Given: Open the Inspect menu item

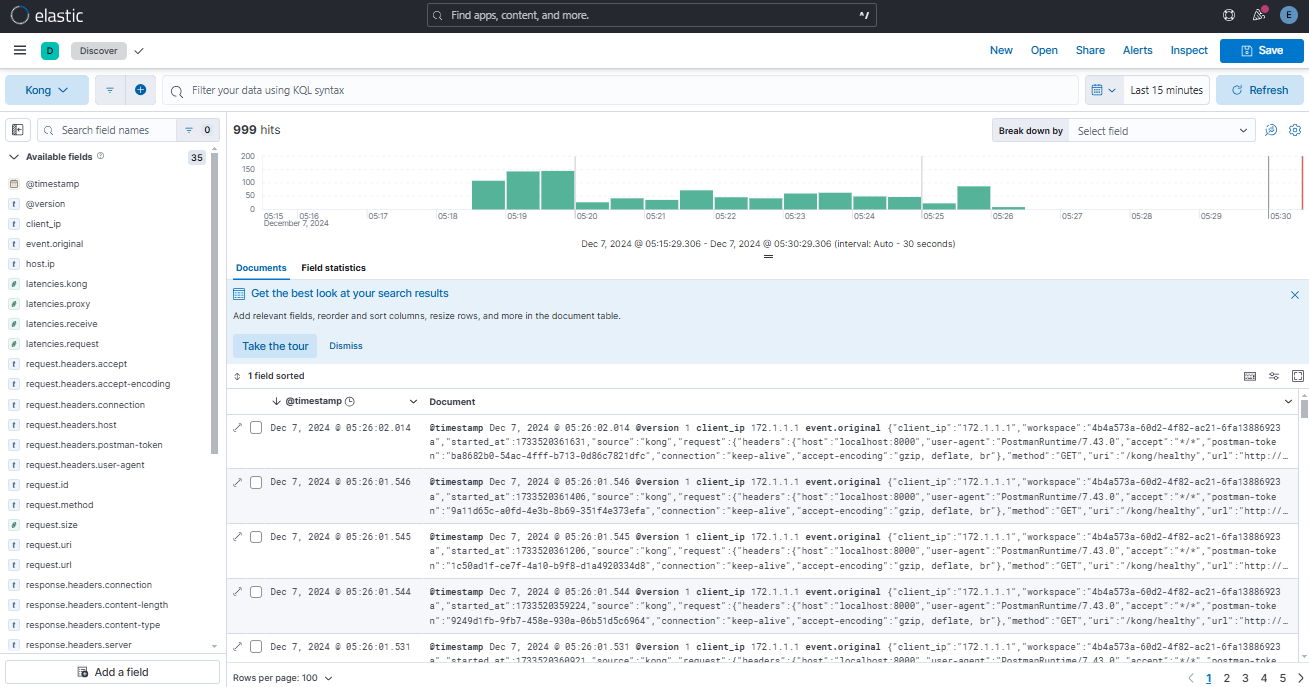Looking at the screenshot, I should [1189, 50].
